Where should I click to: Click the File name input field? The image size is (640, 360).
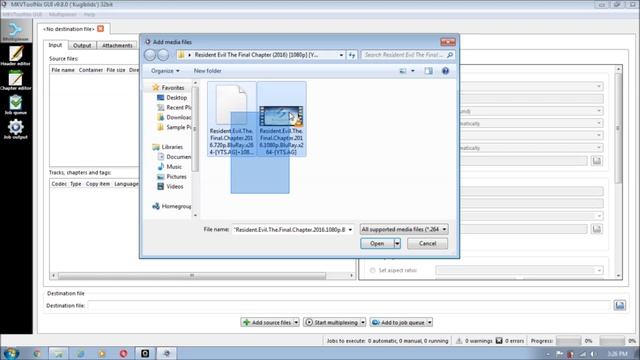(x=289, y=230)
